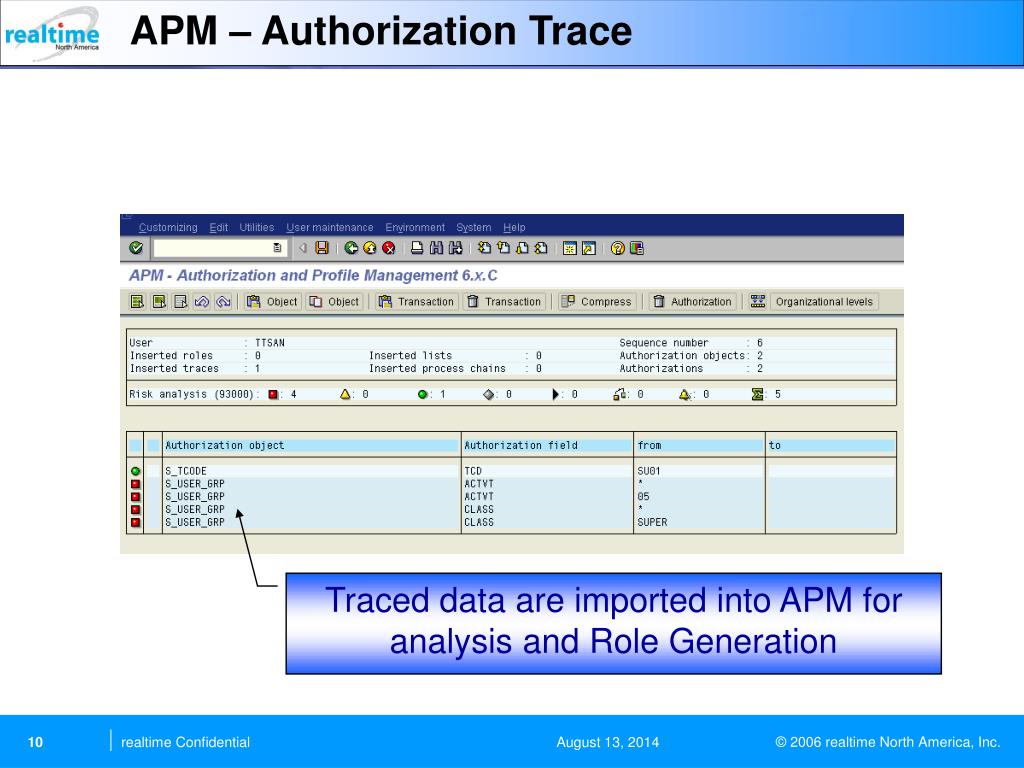
Task: Open the User maintenance menu
Action: pos(330,227)
